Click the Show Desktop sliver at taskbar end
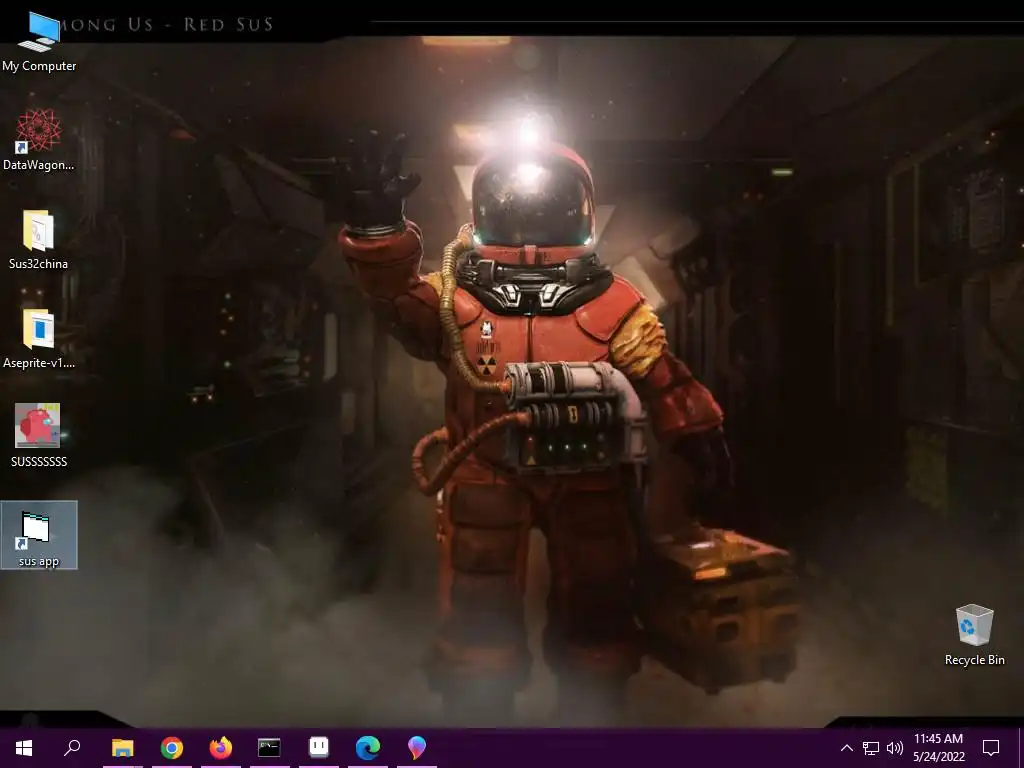Image resolution: width=1024 pixels, height=768 pixels. pyautogui.click(x=1021, y=748)
